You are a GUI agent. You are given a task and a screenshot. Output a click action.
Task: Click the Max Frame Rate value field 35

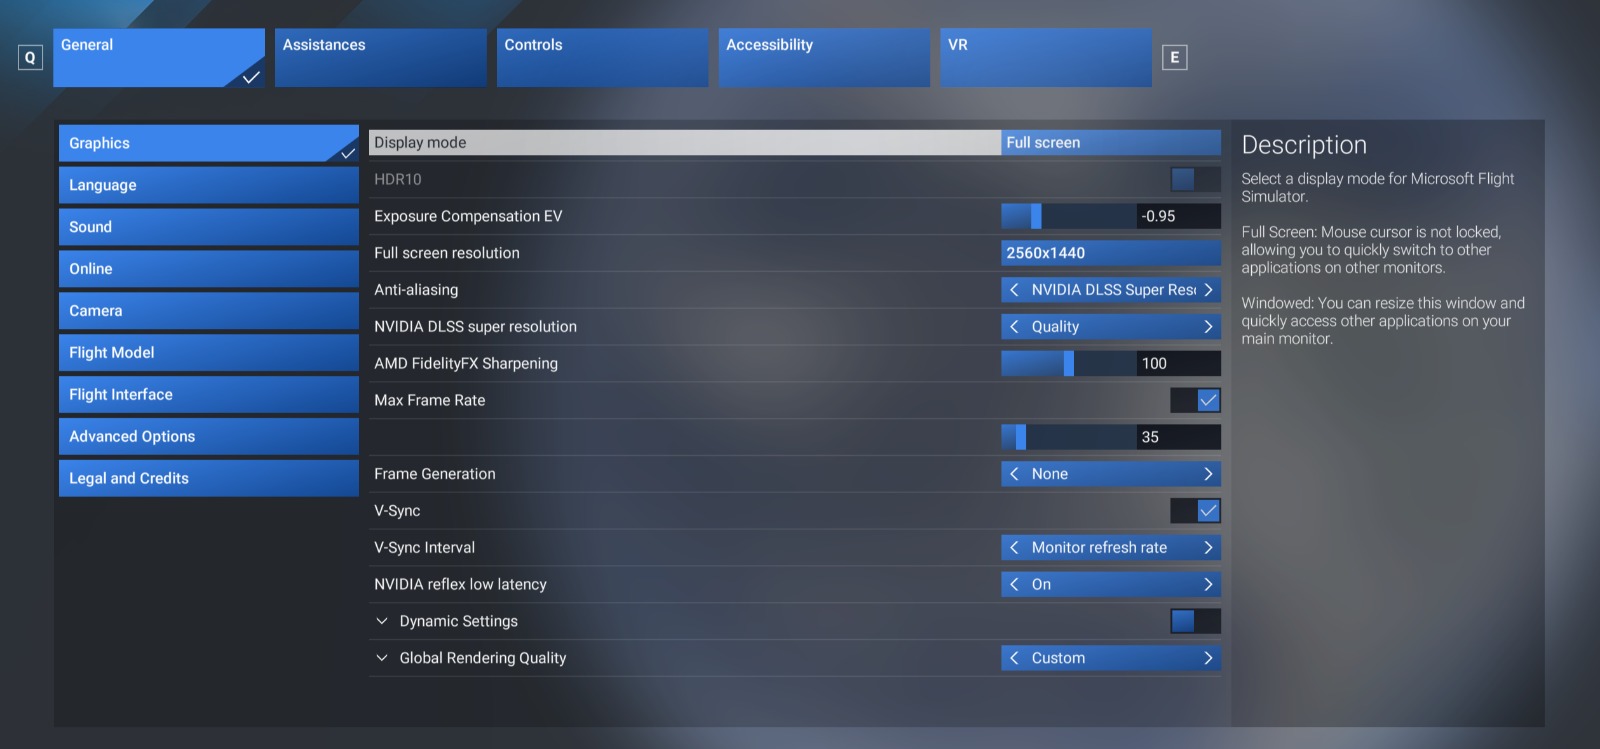(x=1179, y=437)
